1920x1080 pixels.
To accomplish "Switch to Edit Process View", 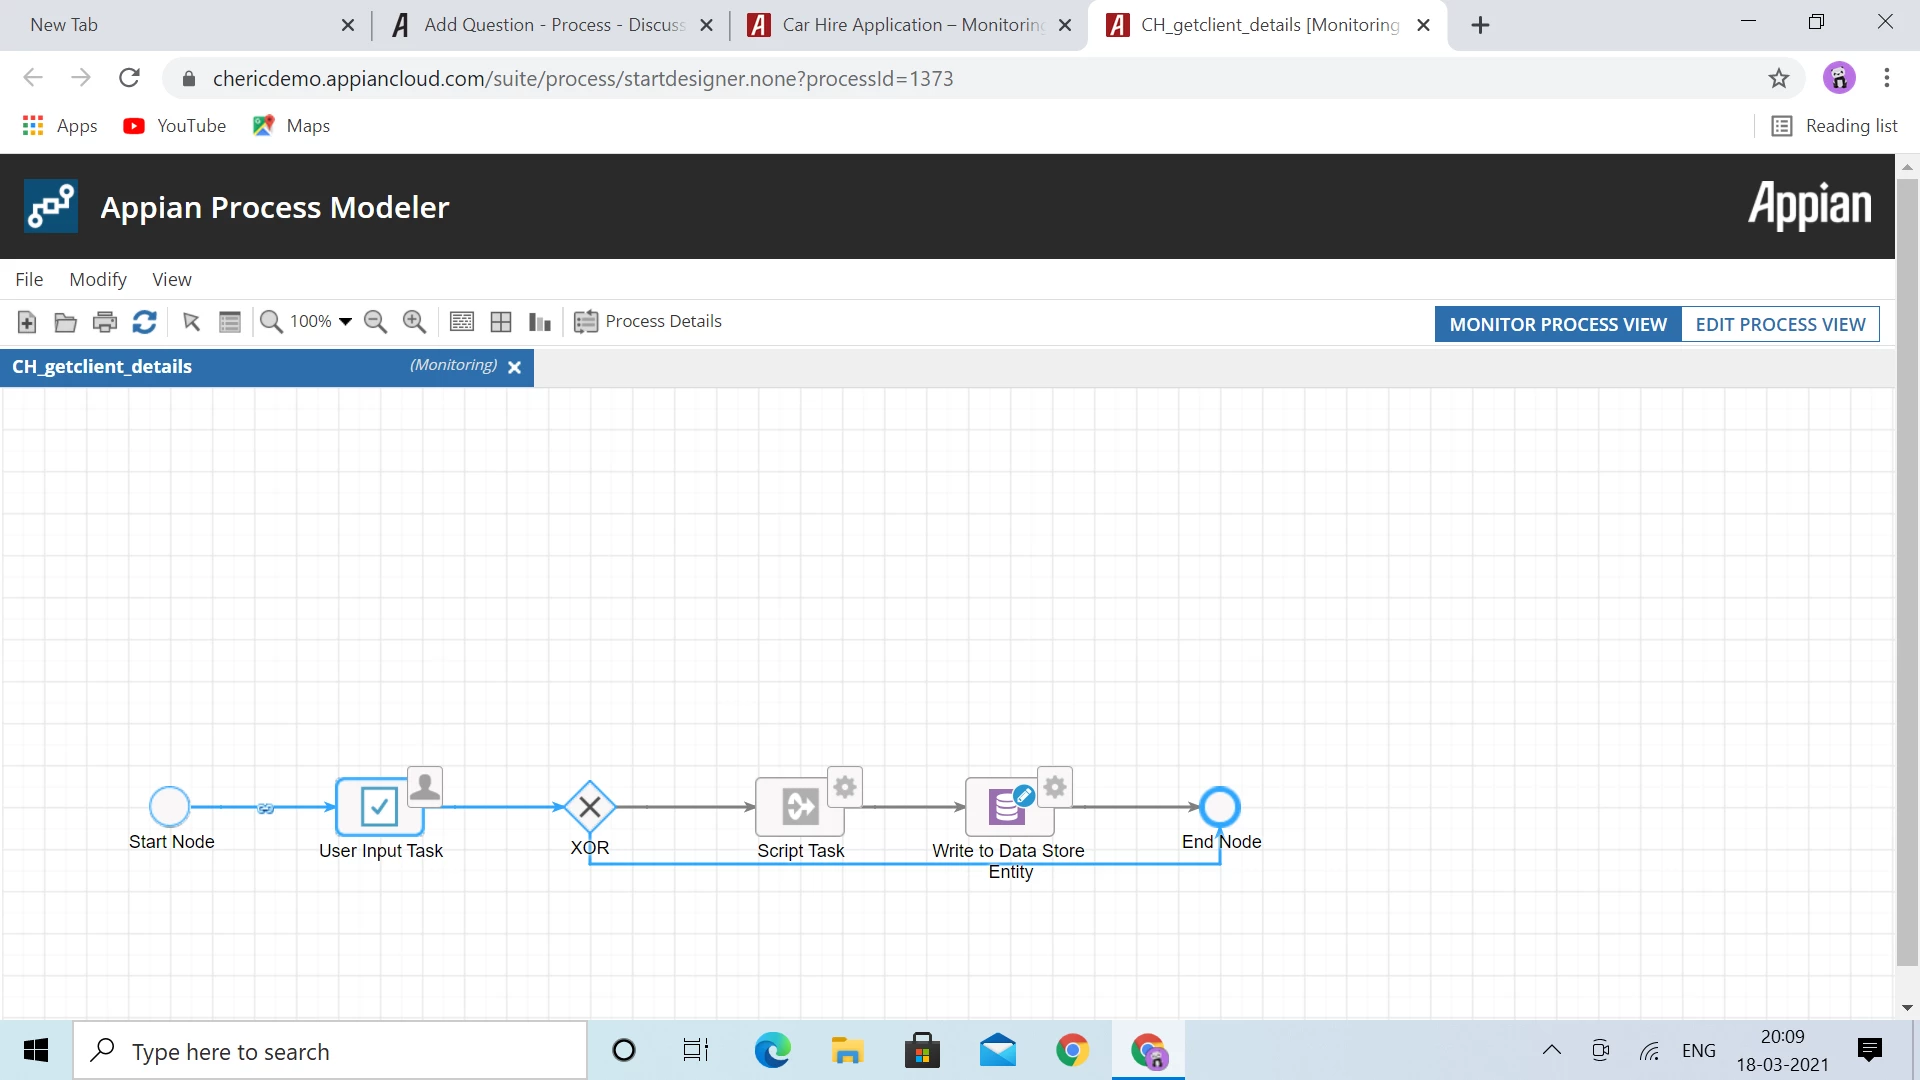I will pos(1780,324).
